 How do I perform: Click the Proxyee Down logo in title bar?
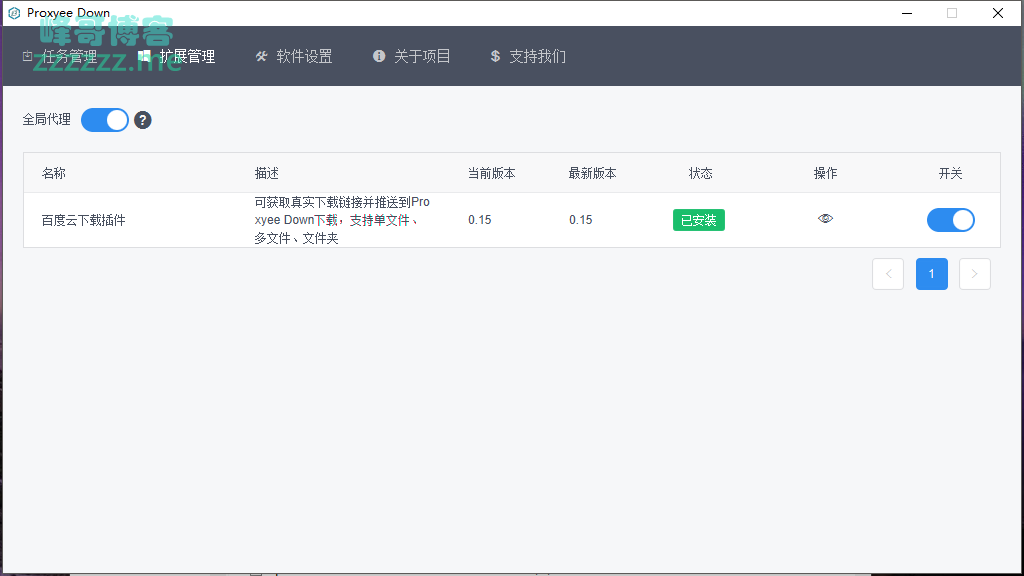pos(14,13)
